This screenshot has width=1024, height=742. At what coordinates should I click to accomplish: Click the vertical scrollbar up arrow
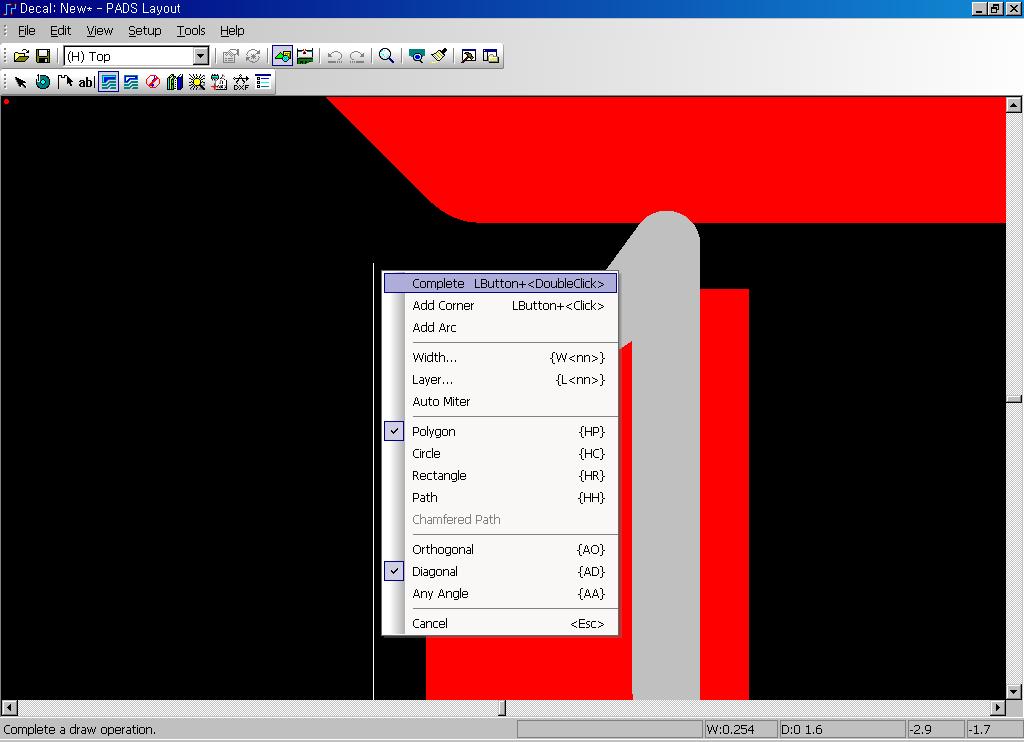tap(1014, 105)
